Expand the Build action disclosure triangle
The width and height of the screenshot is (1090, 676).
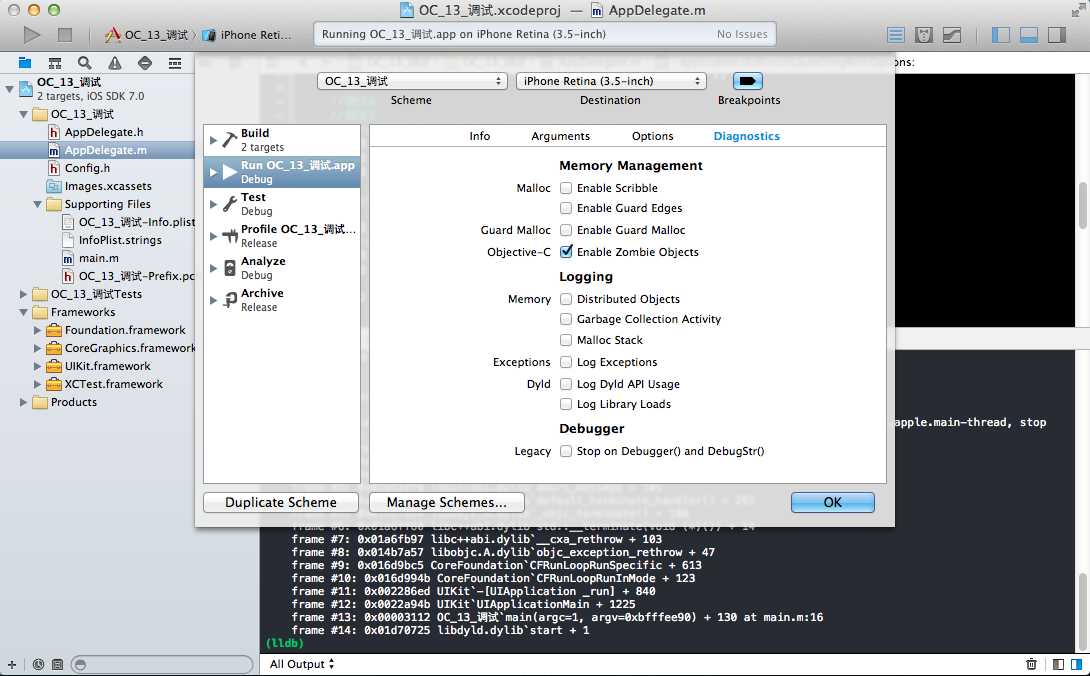(x=213, y=140)
